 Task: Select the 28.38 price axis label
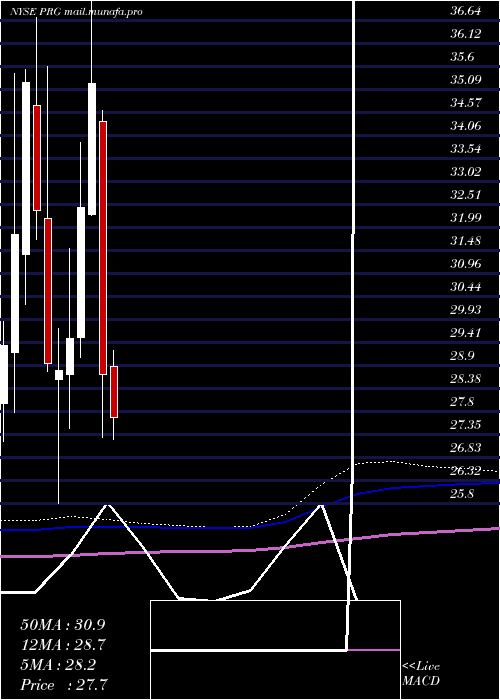466,378
